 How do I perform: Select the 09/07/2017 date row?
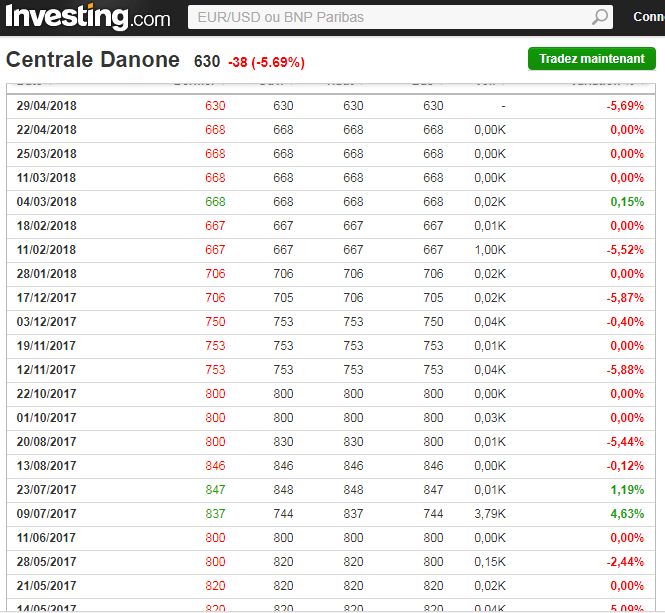[47, 514]
